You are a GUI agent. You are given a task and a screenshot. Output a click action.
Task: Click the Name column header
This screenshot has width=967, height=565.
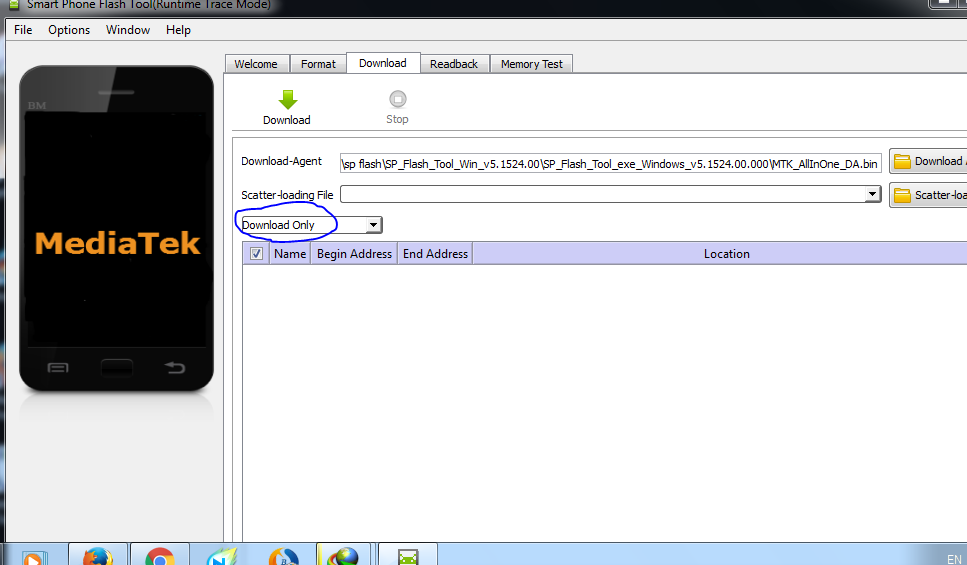(290, 254)
